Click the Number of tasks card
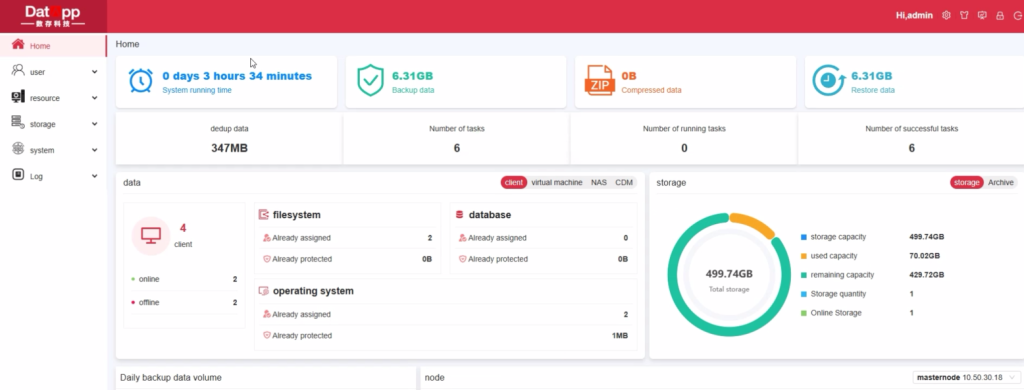Image resolution: width=1024 pixels, height=390 pixels. point(456,139)
